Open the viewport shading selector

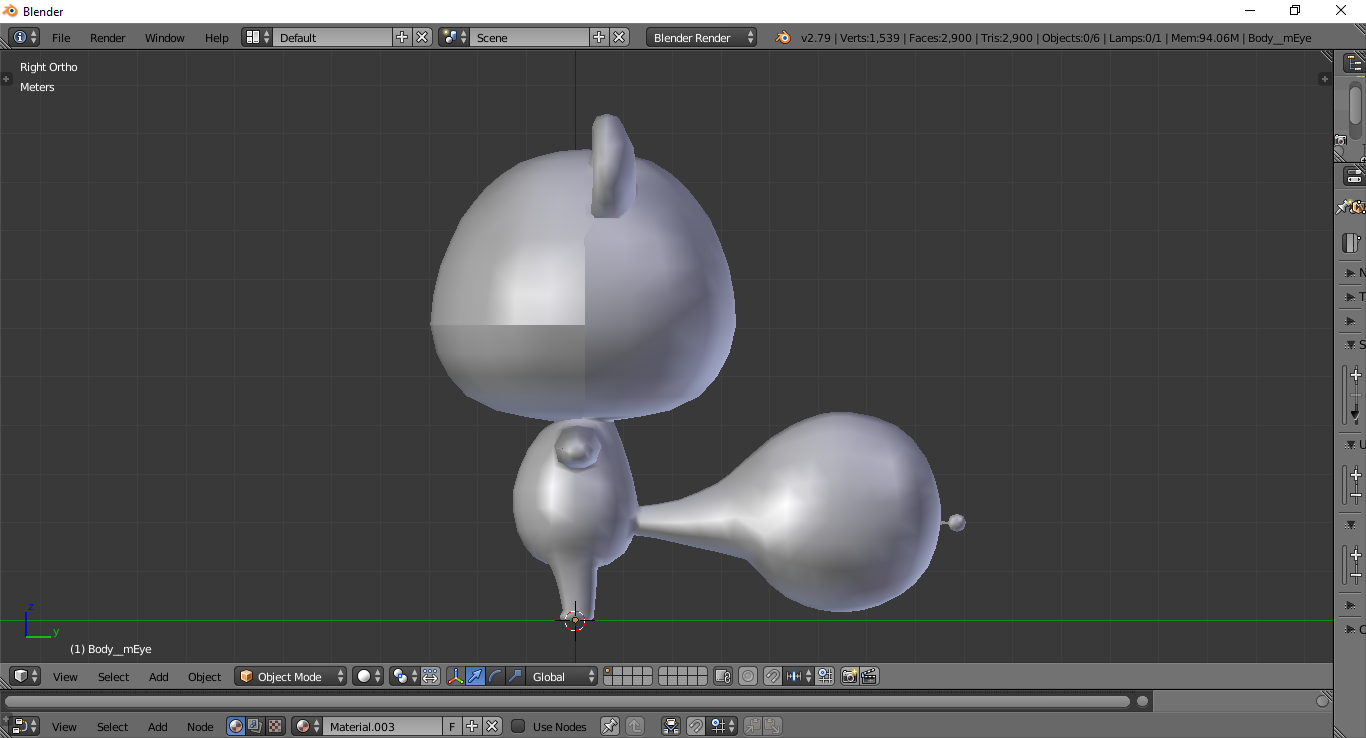pos(368,676)
